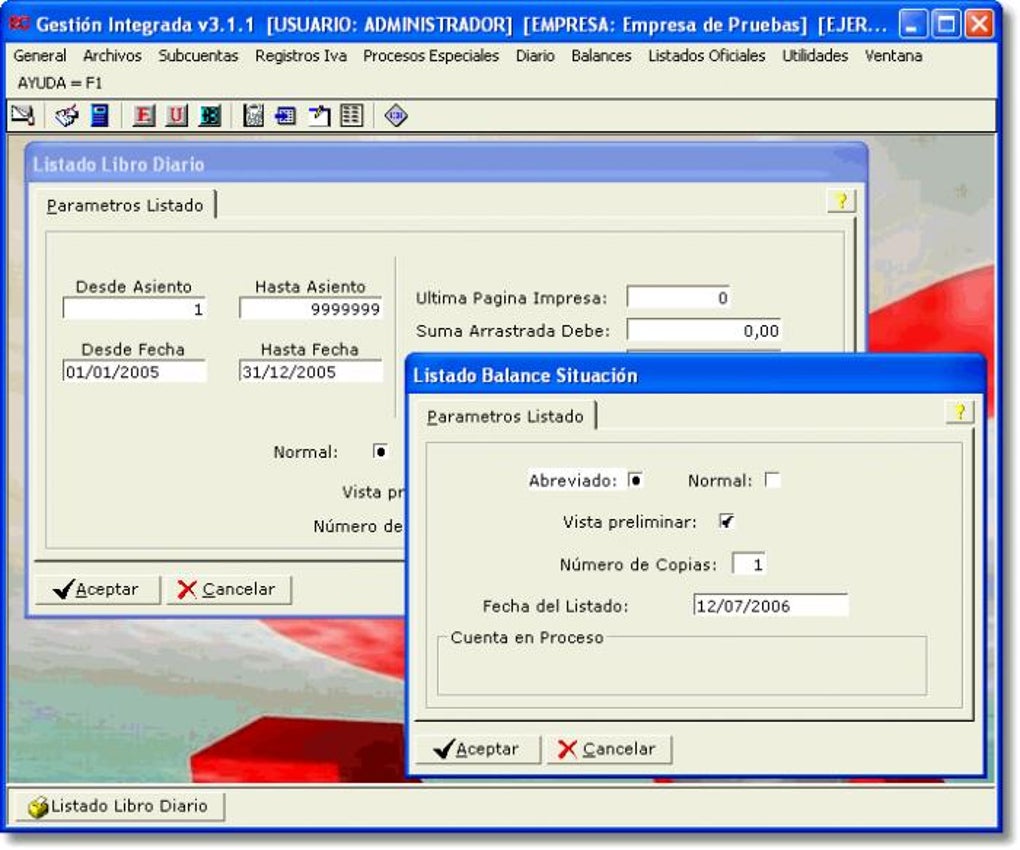Open the Ventana menu
1020x850 pixels.
tap(893, 56)
